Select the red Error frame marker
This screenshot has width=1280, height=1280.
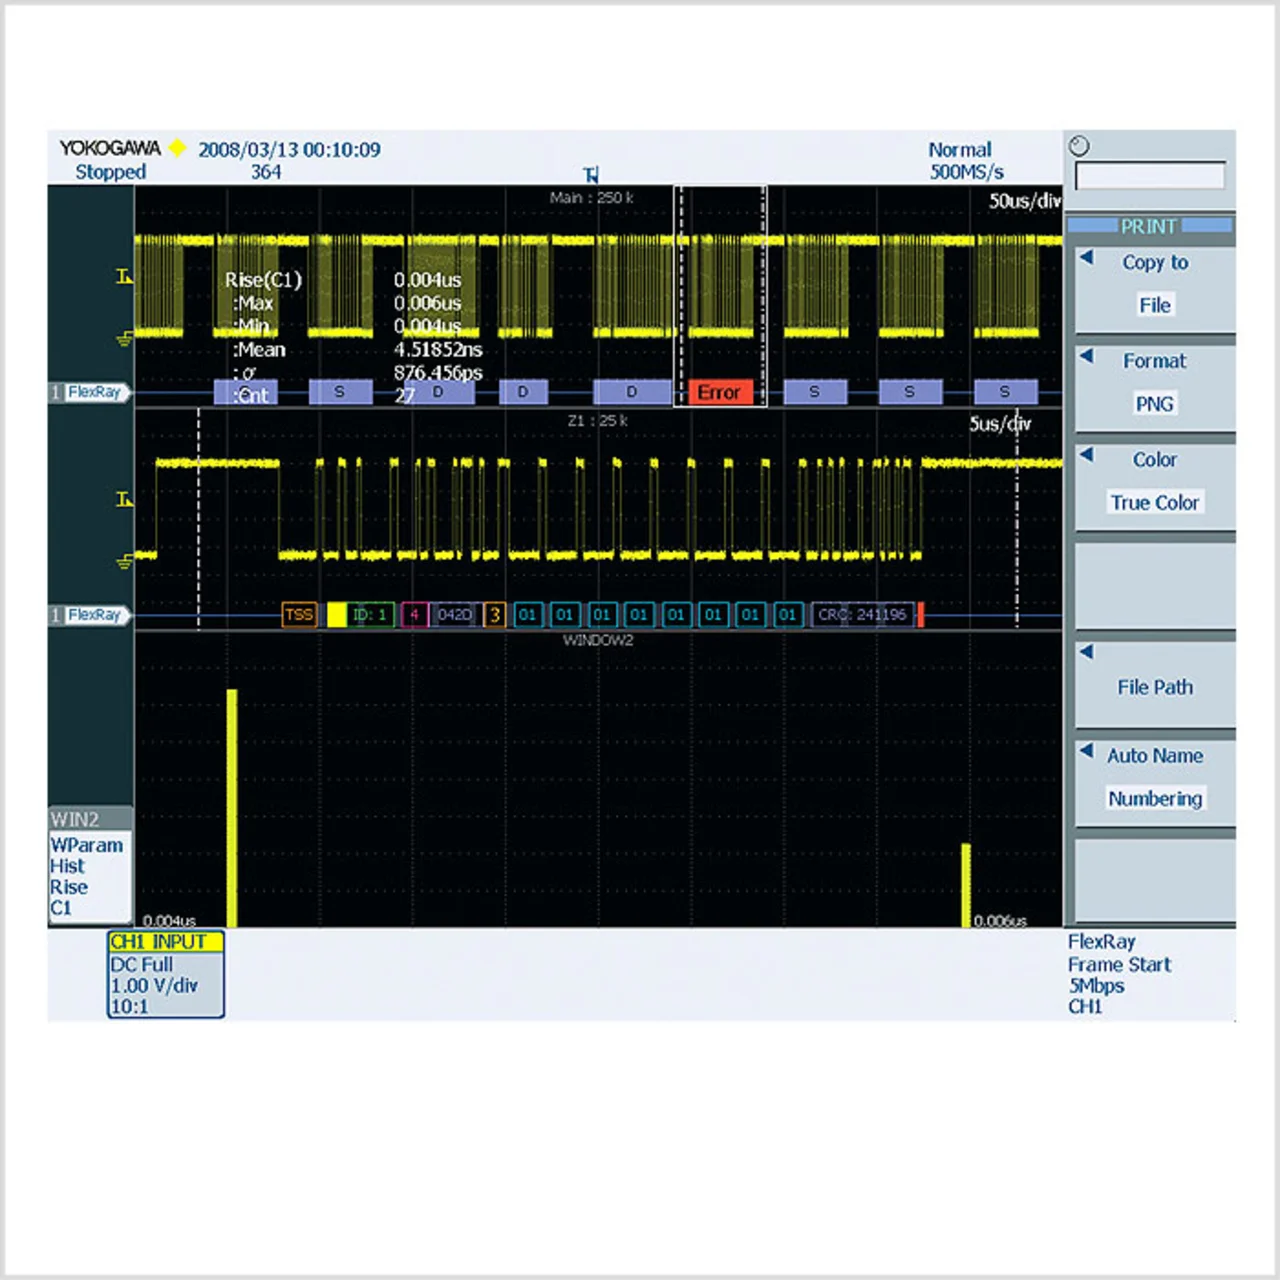[719, 392]
